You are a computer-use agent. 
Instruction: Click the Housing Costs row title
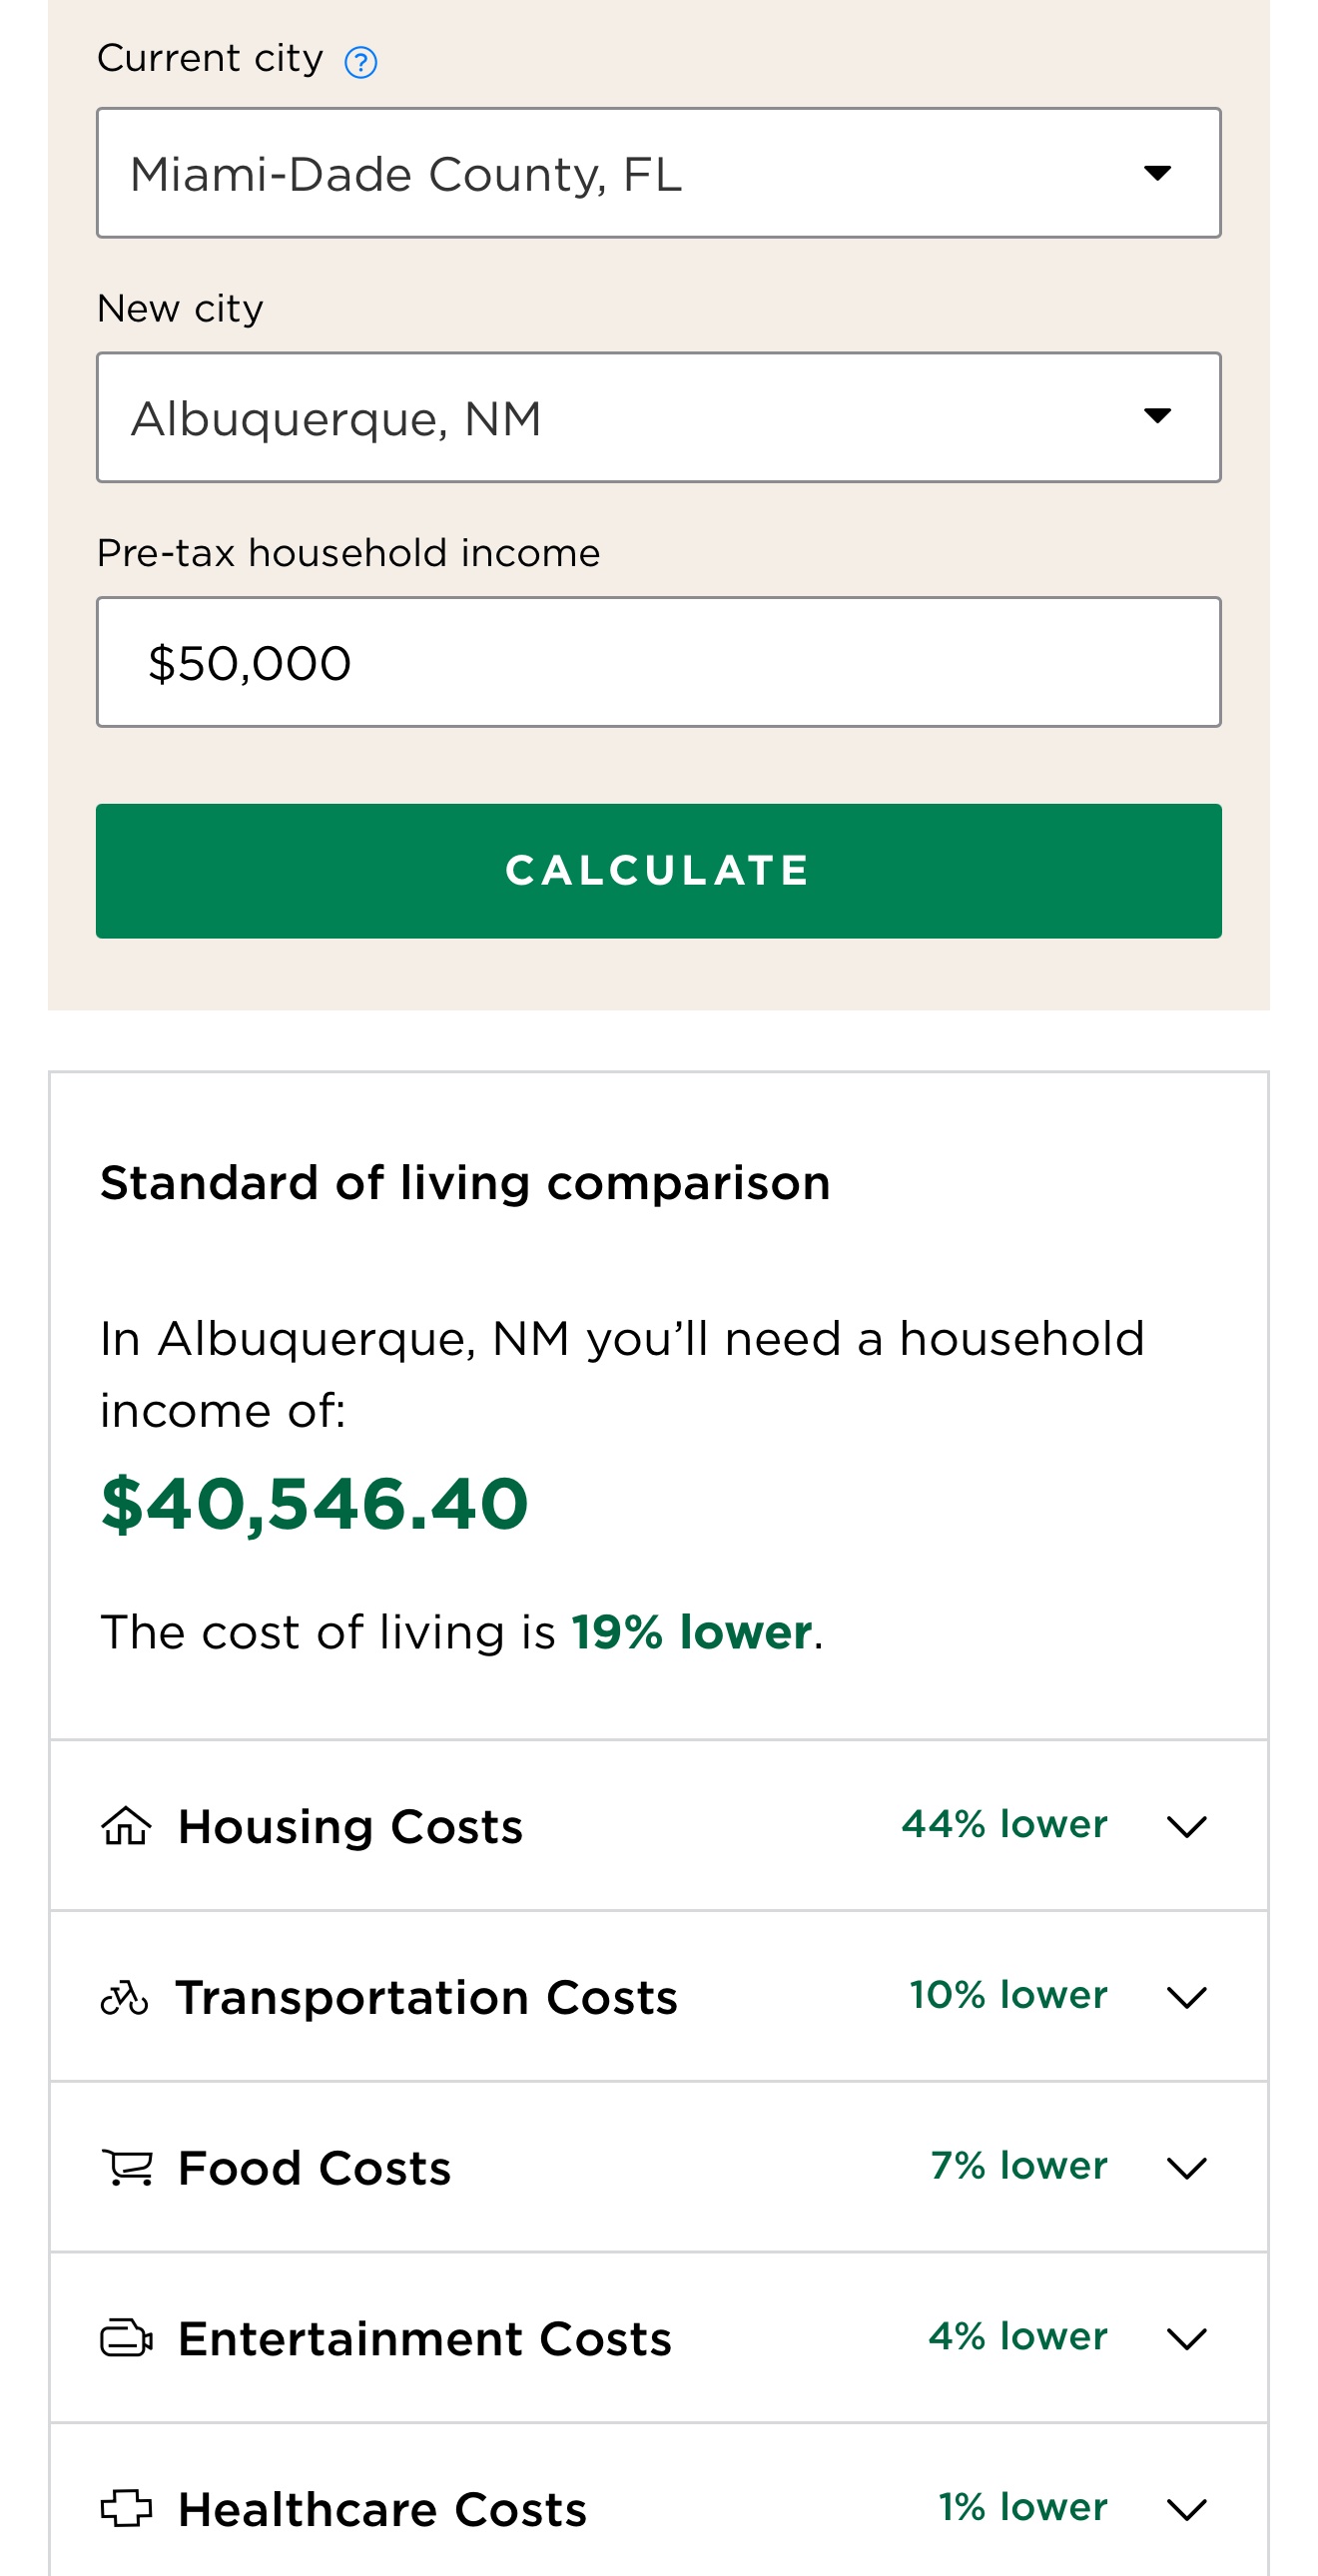click(350, 1827)
